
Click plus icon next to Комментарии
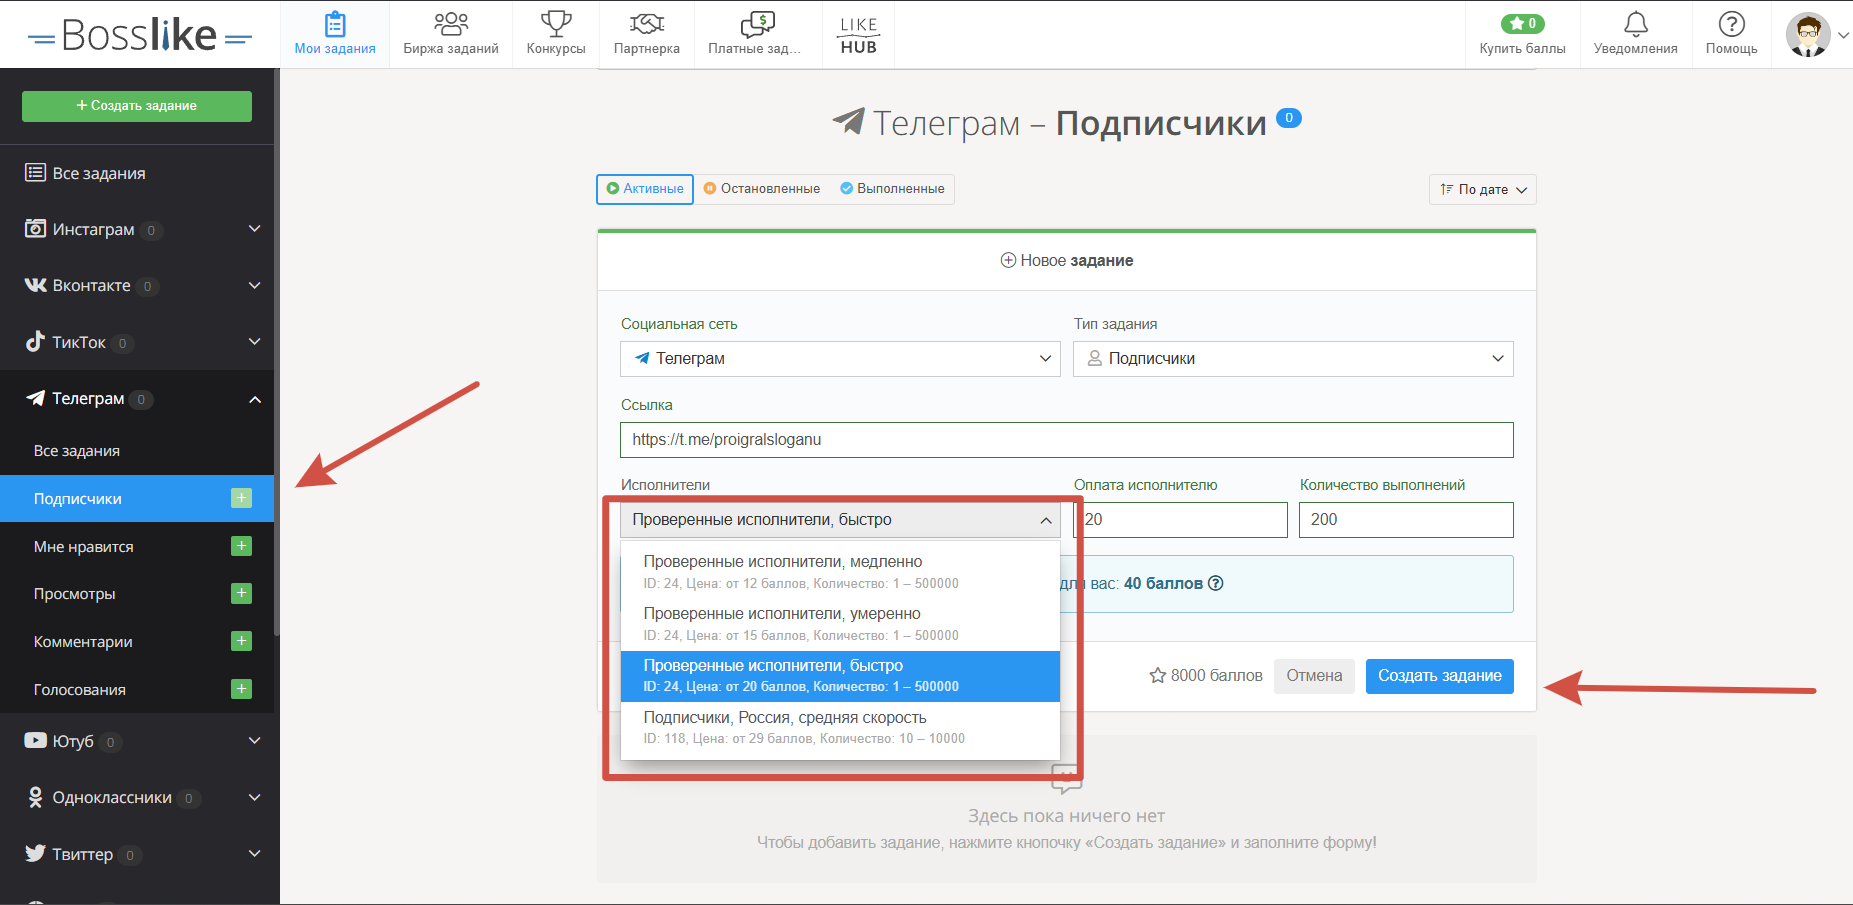241,641
